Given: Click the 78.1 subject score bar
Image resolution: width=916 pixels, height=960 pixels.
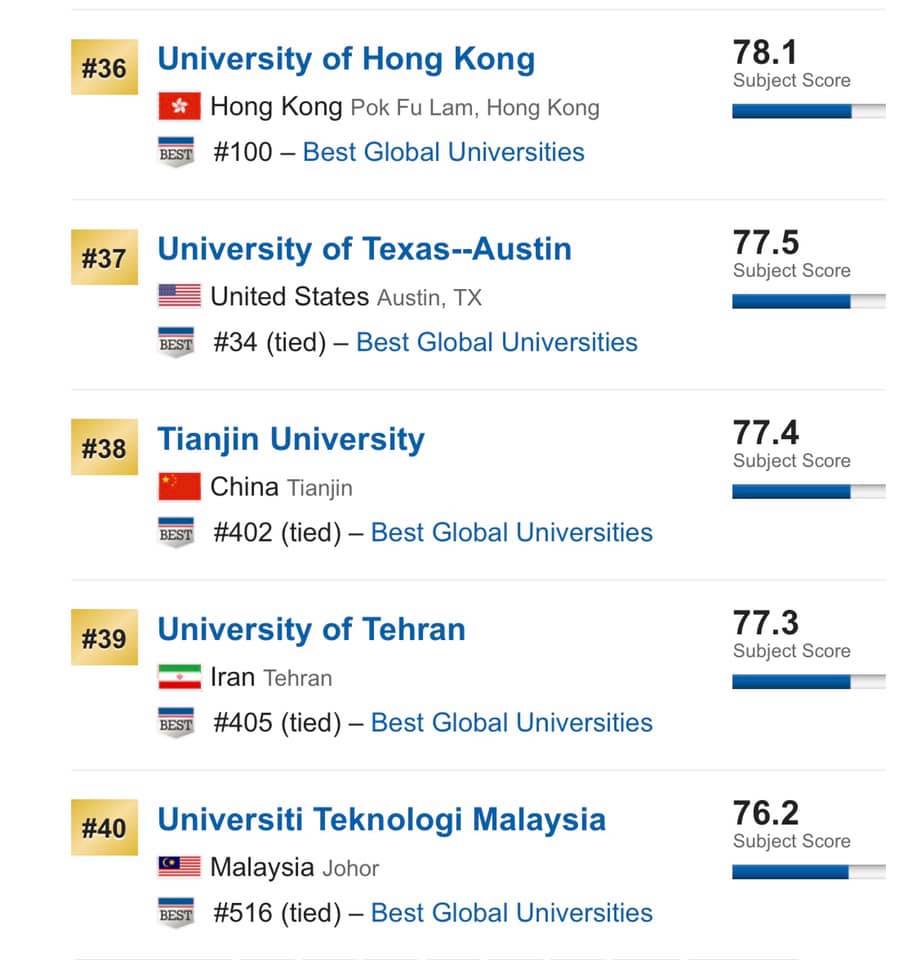Looking at the screenshot, I should tap(809, 111).
